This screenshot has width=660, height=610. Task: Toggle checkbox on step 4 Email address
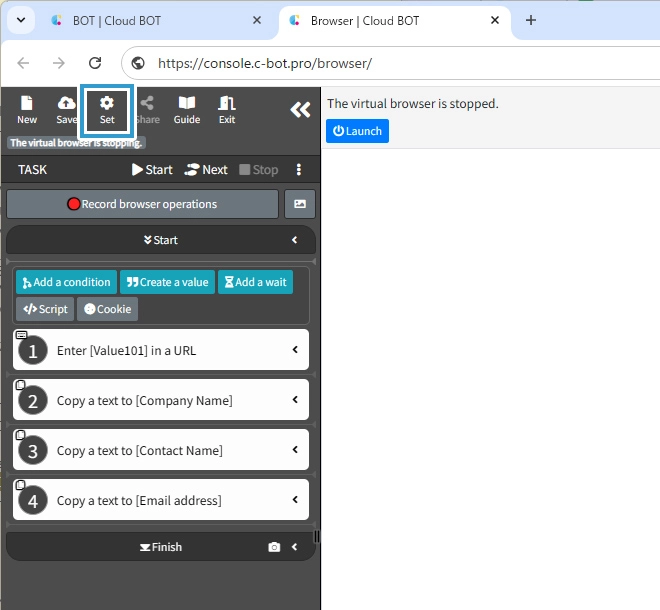pos(21,485)
